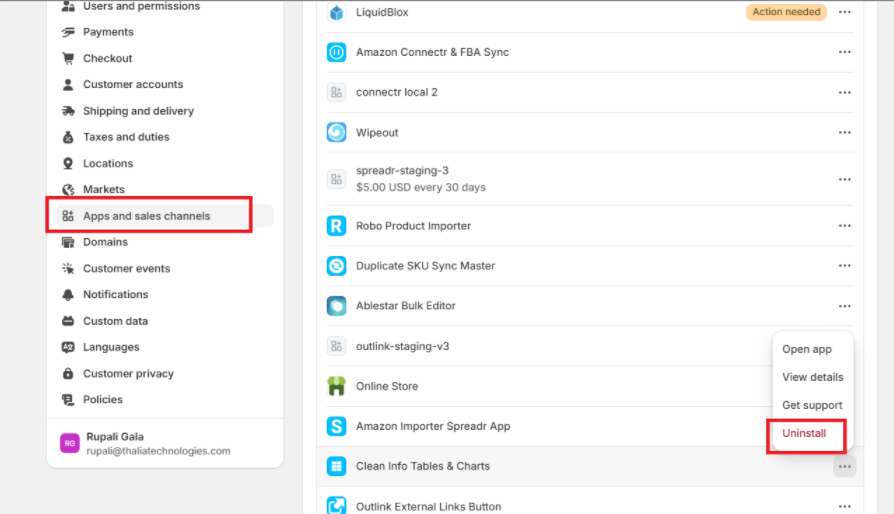Screen dimensions: 894x514
Task: Click the Clean Info Tables & Charts icon
Action: coord(336,466)
